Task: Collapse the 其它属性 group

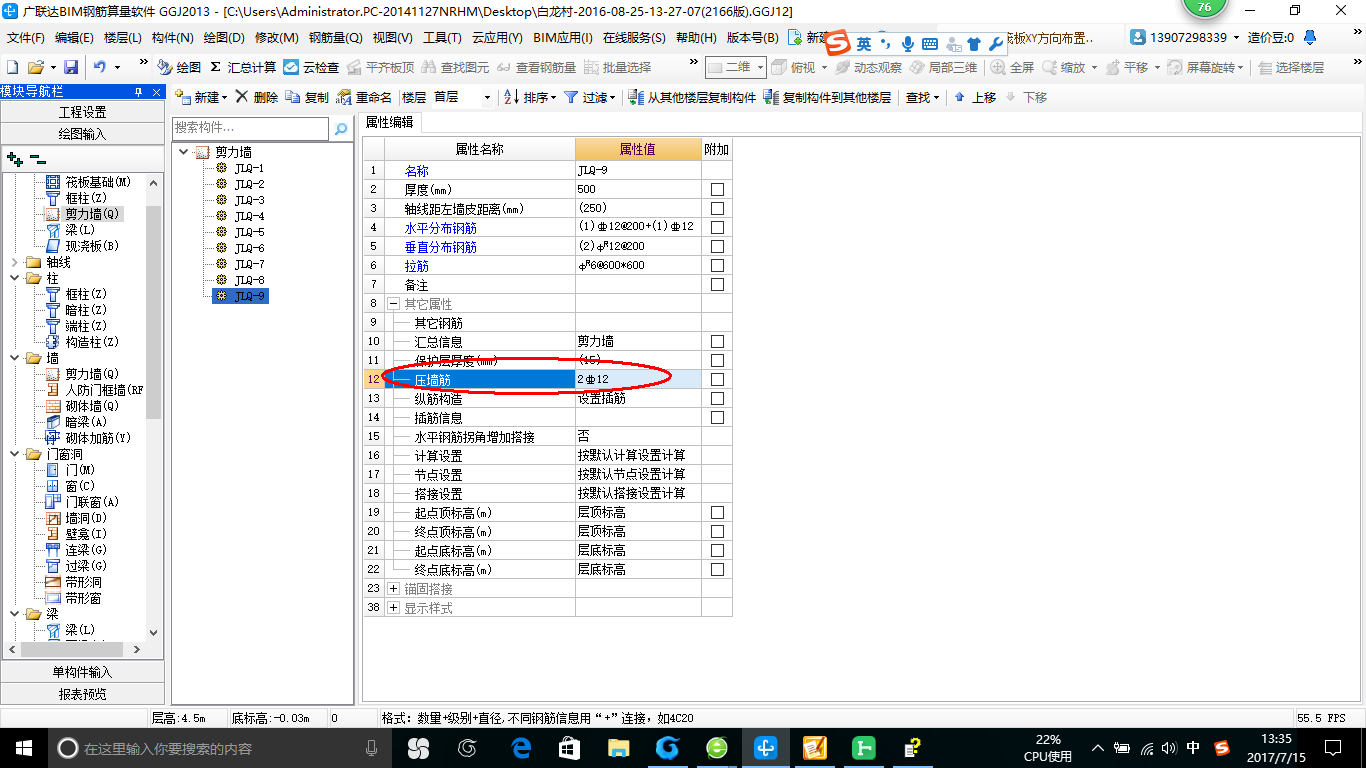Action: click(x=393, y=304)
